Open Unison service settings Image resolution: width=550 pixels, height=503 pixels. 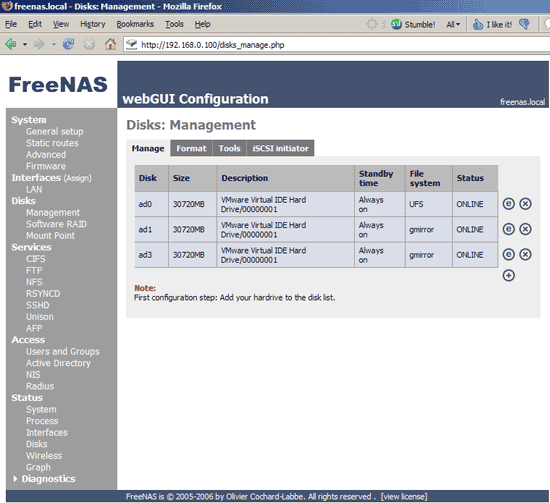pyautogui.click(x=40, y=317)
